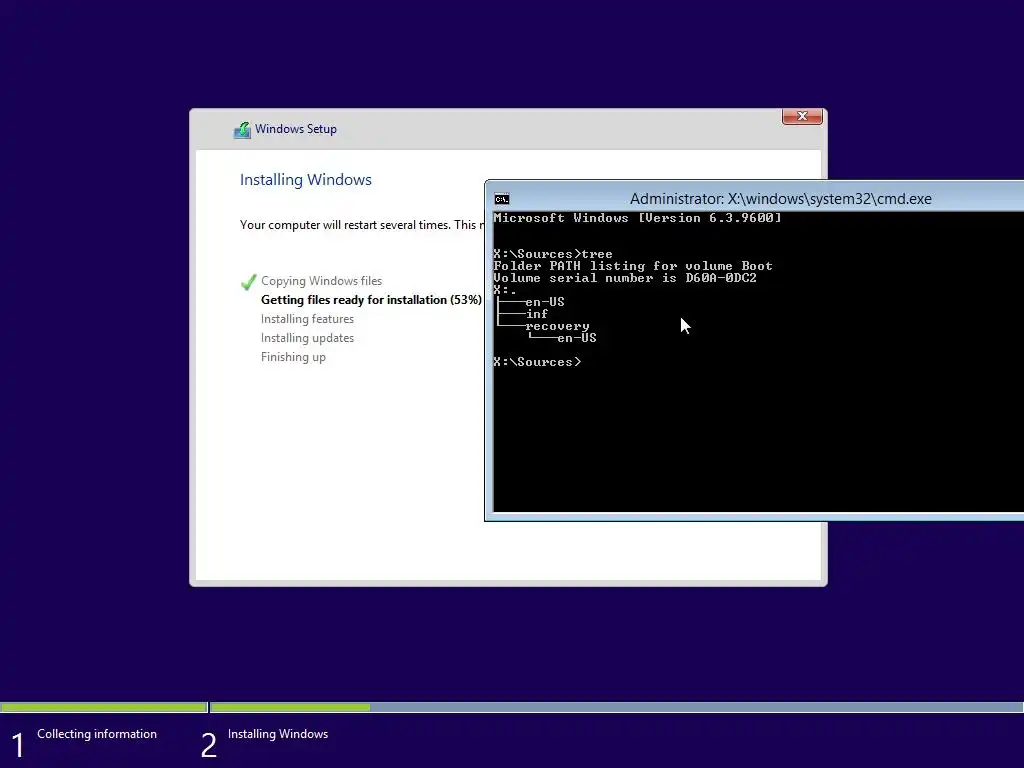The width and height of the screenshot is (1024, 768).
Task: Click 'Copying Windows files' step
Action: click(321, 281)
